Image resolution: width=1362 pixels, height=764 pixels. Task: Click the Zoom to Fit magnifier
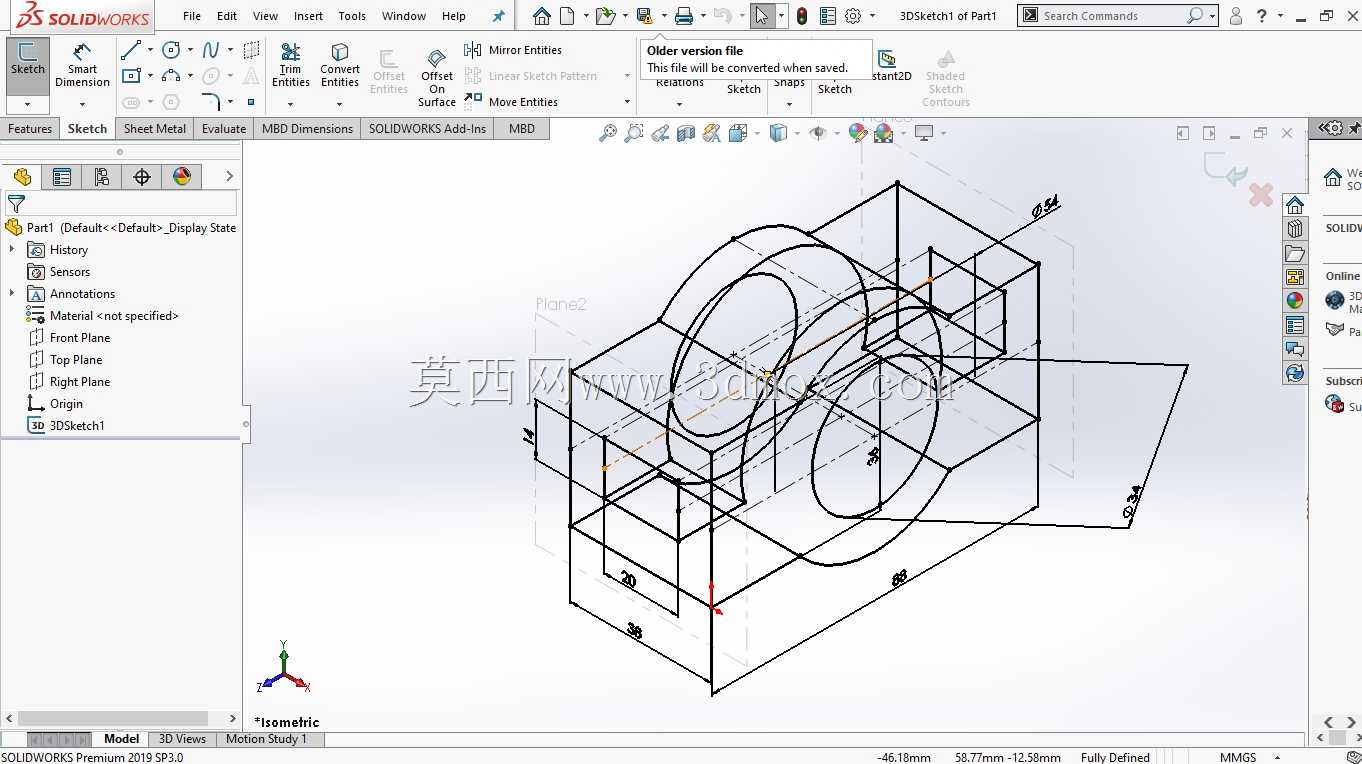coord(607,133)
